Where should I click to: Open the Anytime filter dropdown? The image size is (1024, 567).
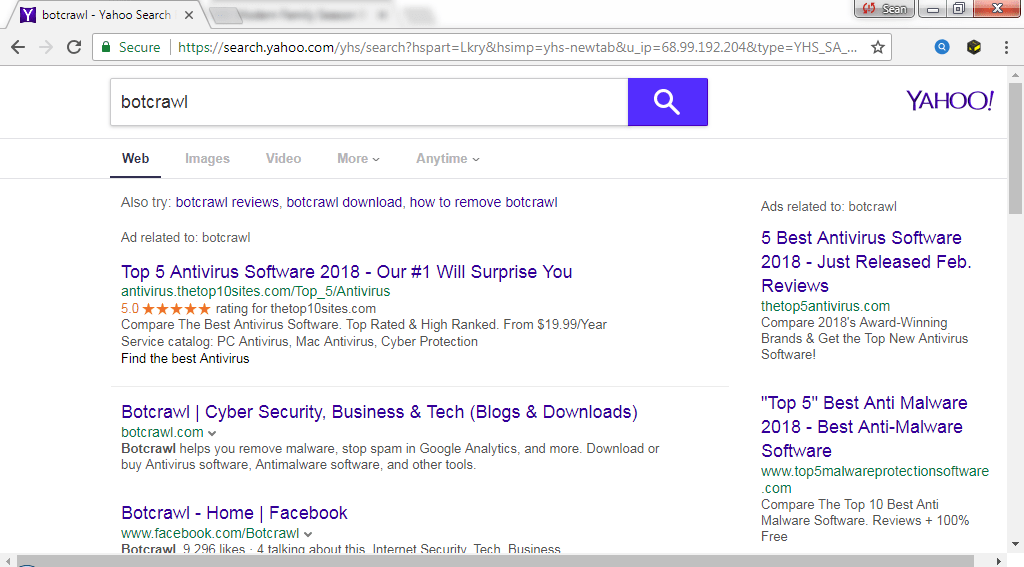point(448,159)
